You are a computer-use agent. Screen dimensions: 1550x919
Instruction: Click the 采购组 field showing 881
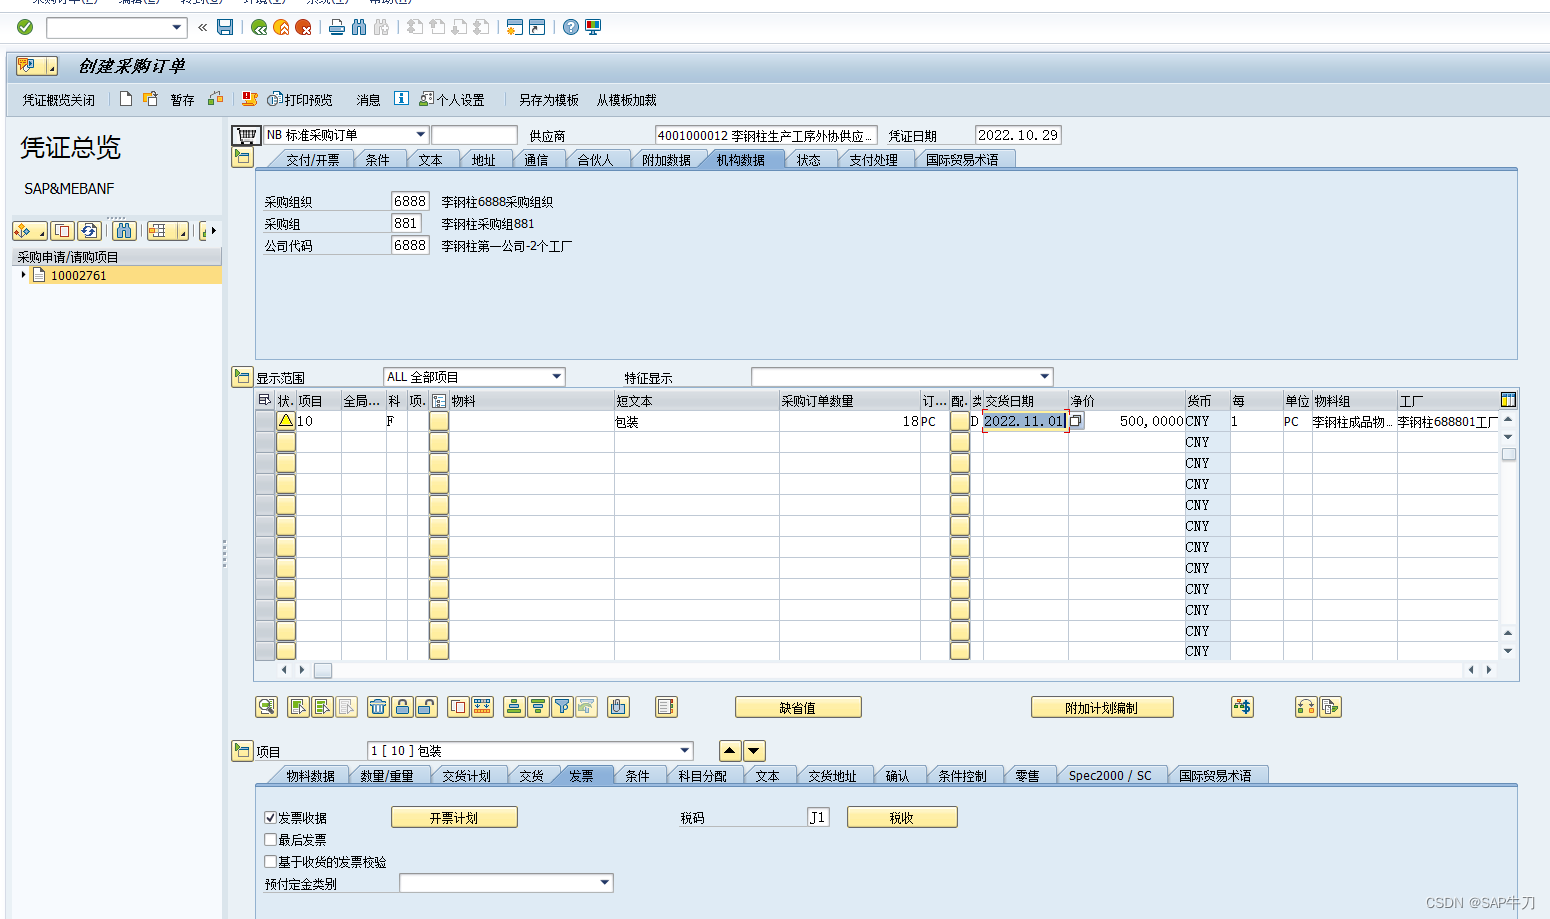406,223
